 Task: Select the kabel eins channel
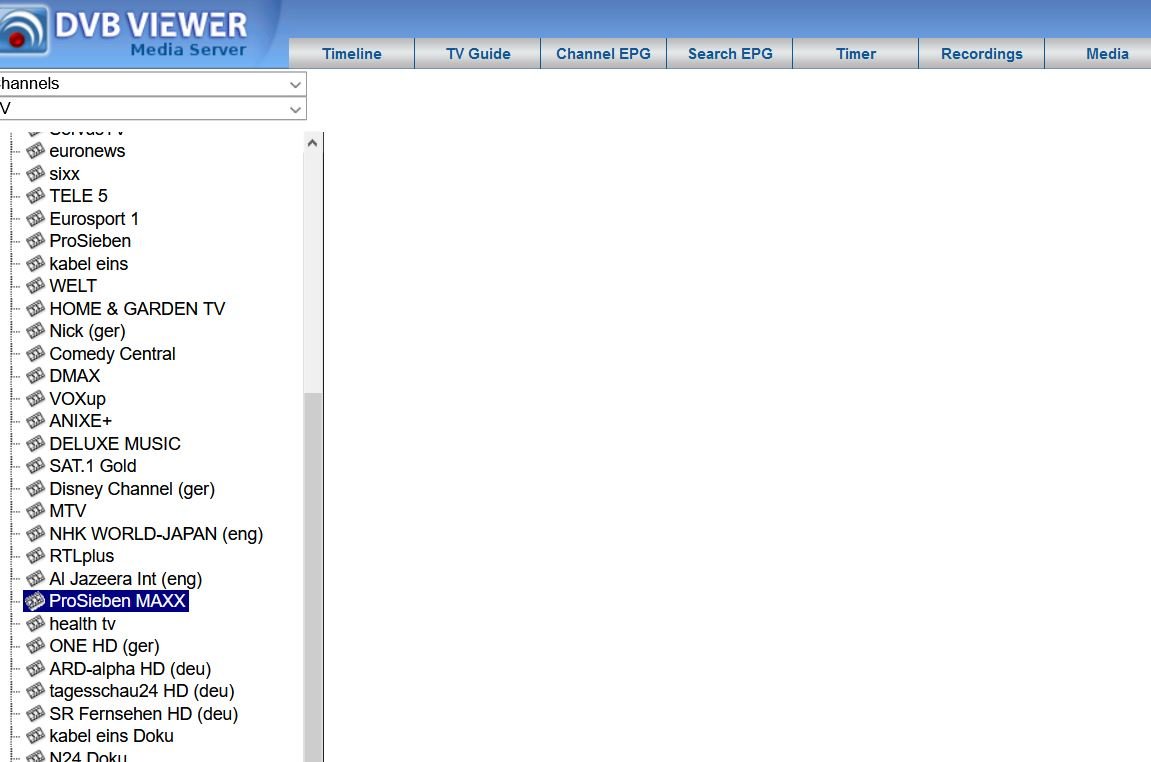pyautogui.click(x=88, y=264)
